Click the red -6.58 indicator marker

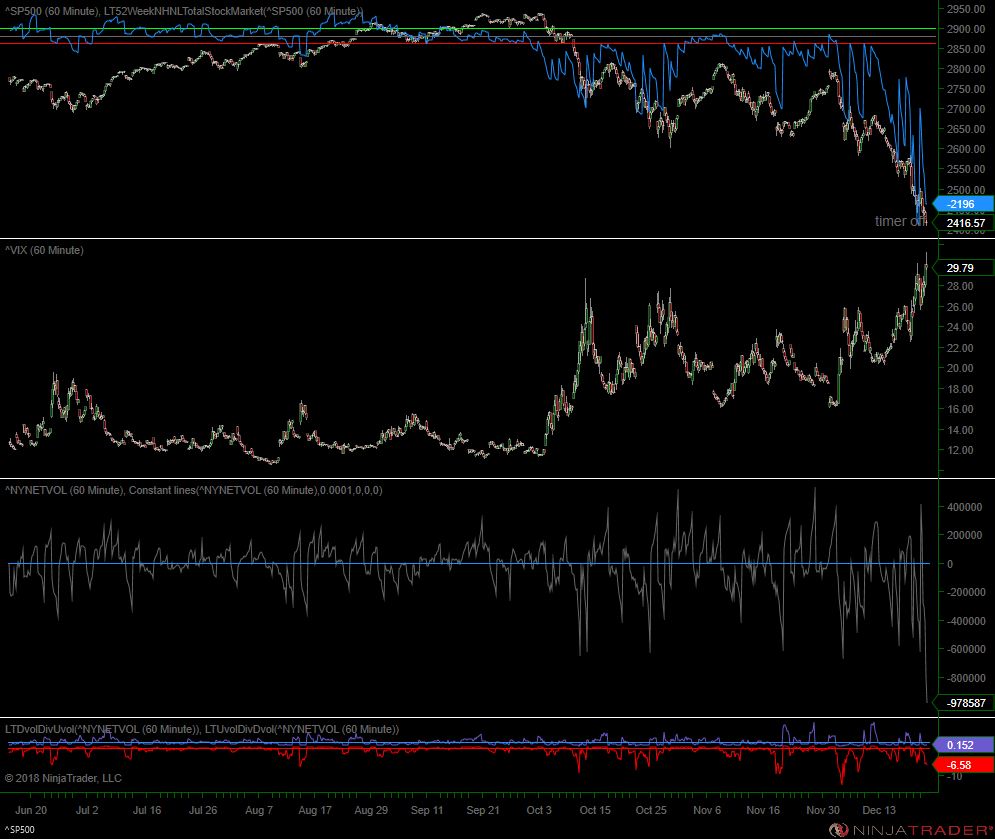point(963,765)
